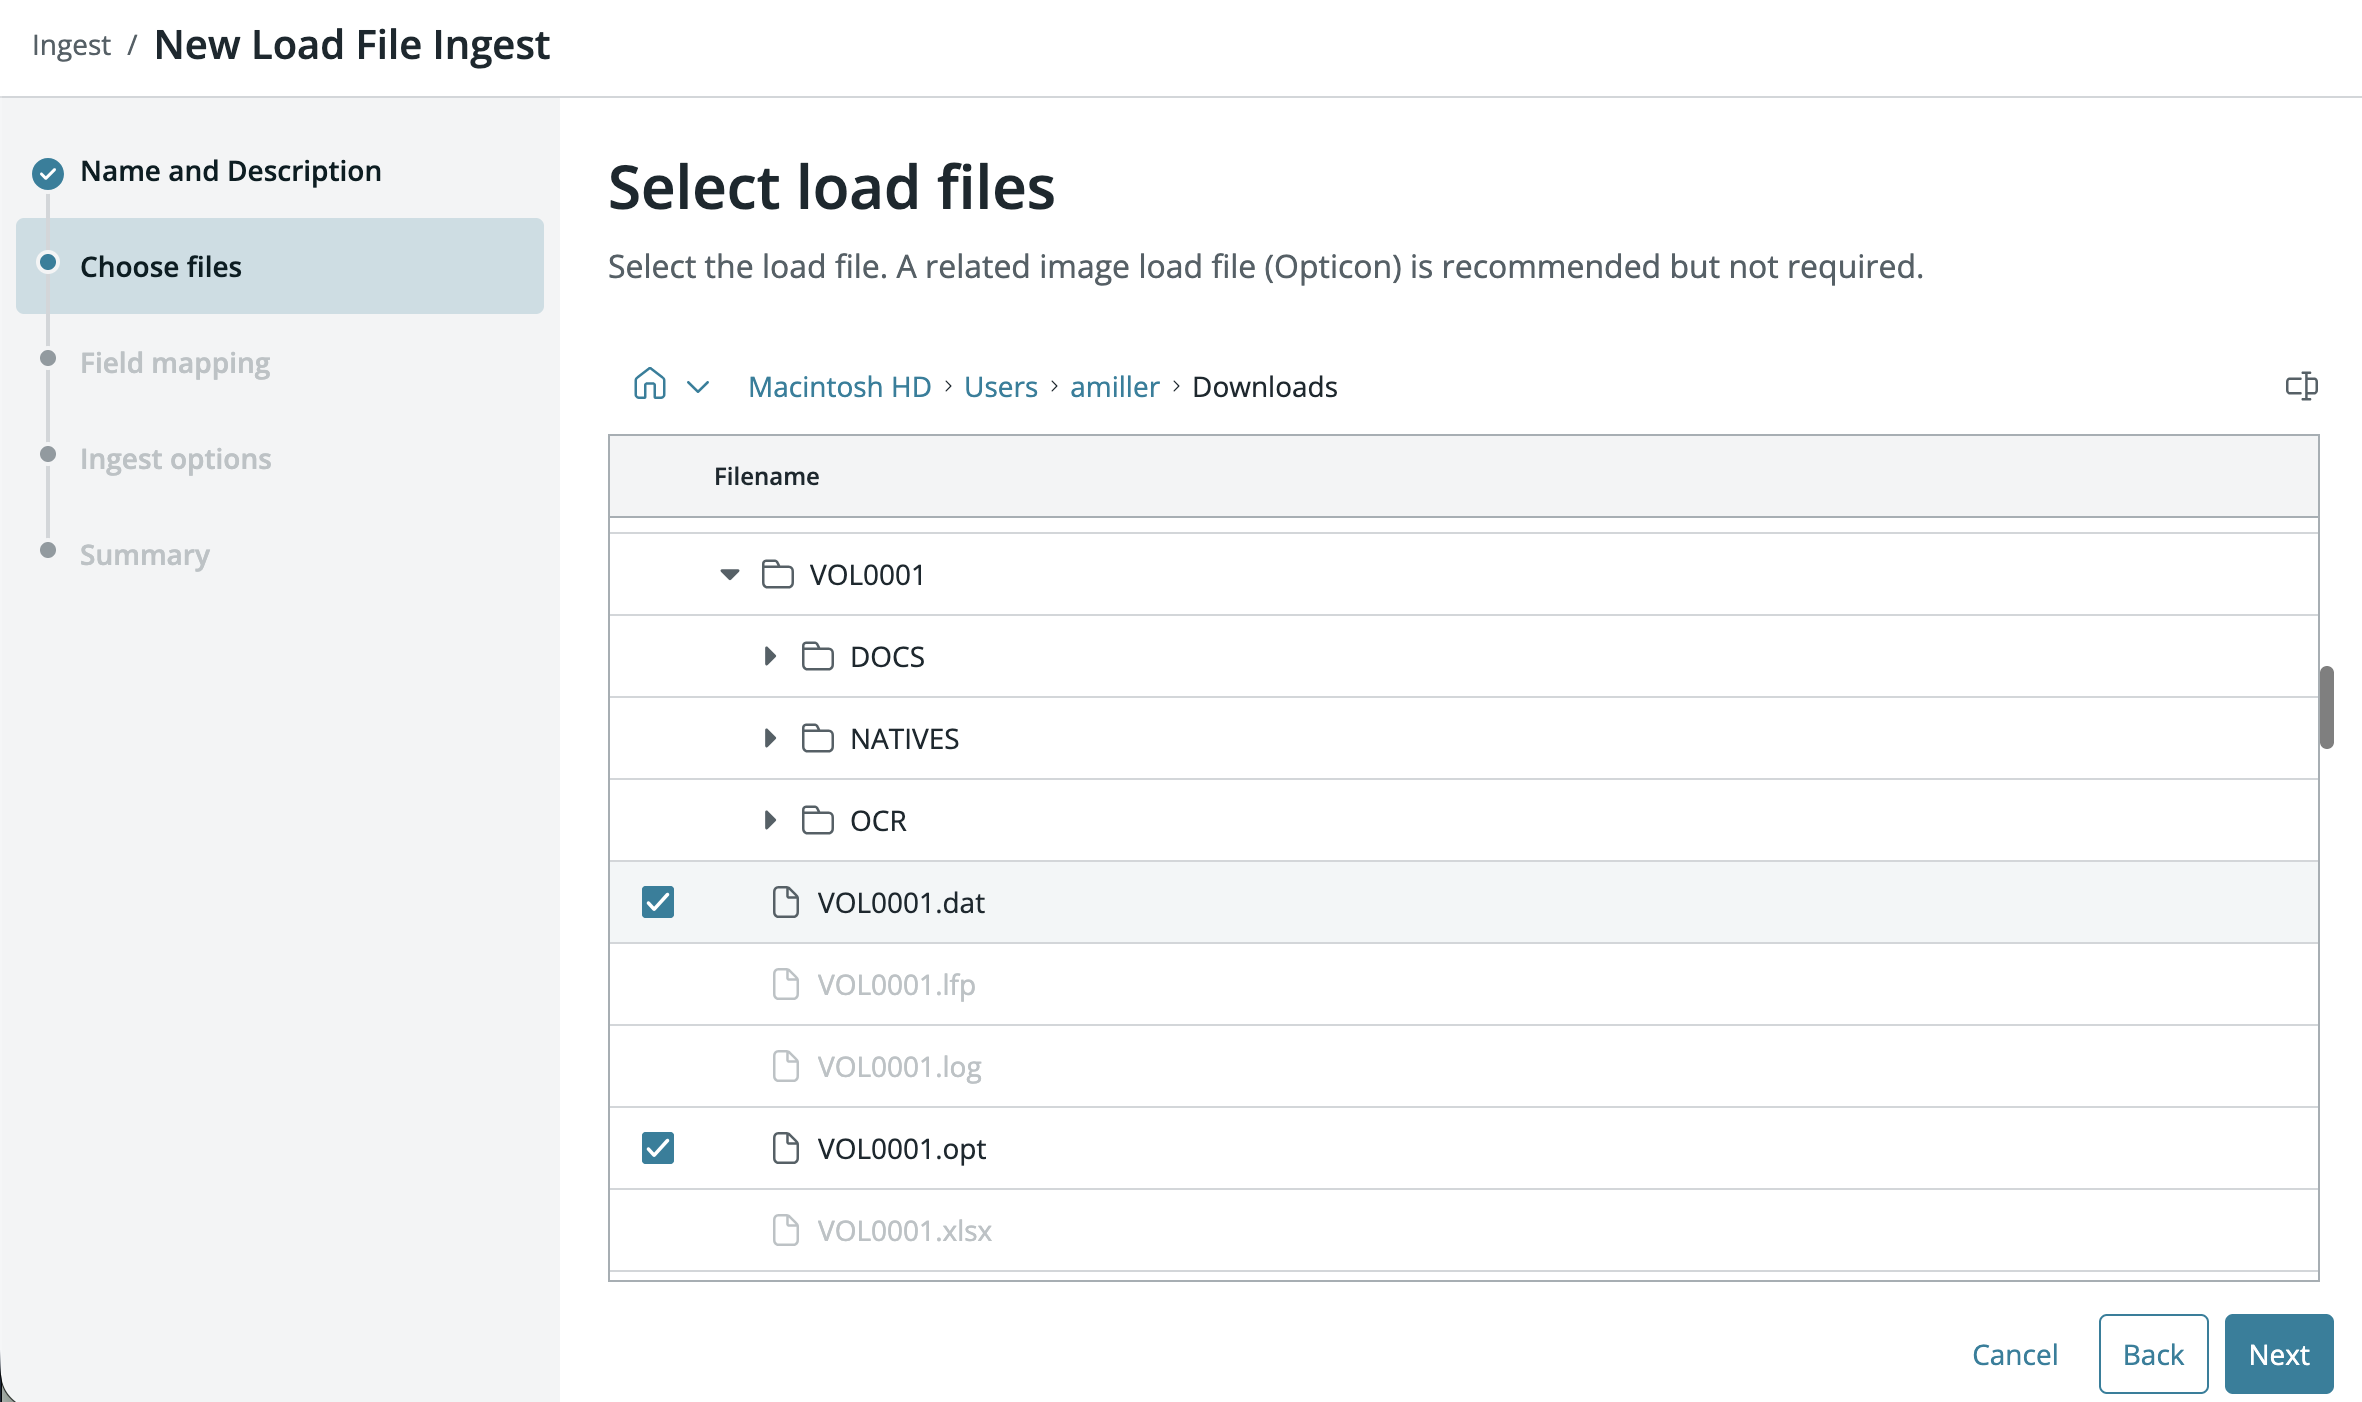Collapse the VOL0001 folder
Screen dimensions: 2362x1402
coord(730,575)
